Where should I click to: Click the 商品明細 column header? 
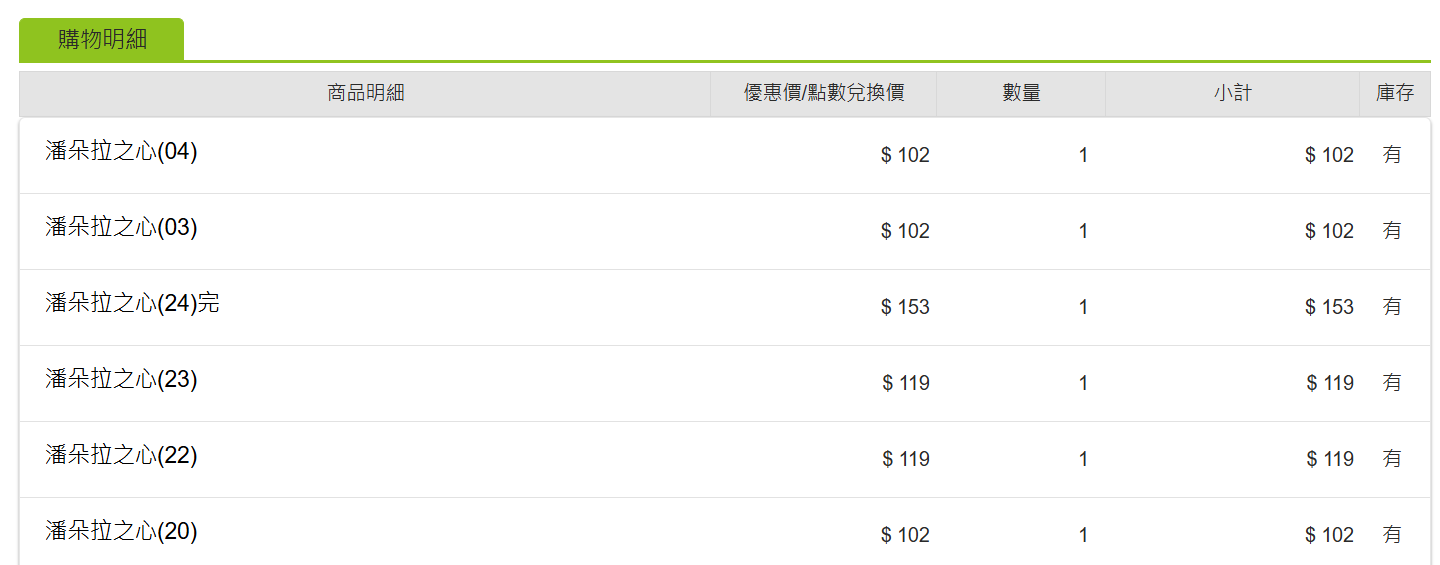pos(365,94)
